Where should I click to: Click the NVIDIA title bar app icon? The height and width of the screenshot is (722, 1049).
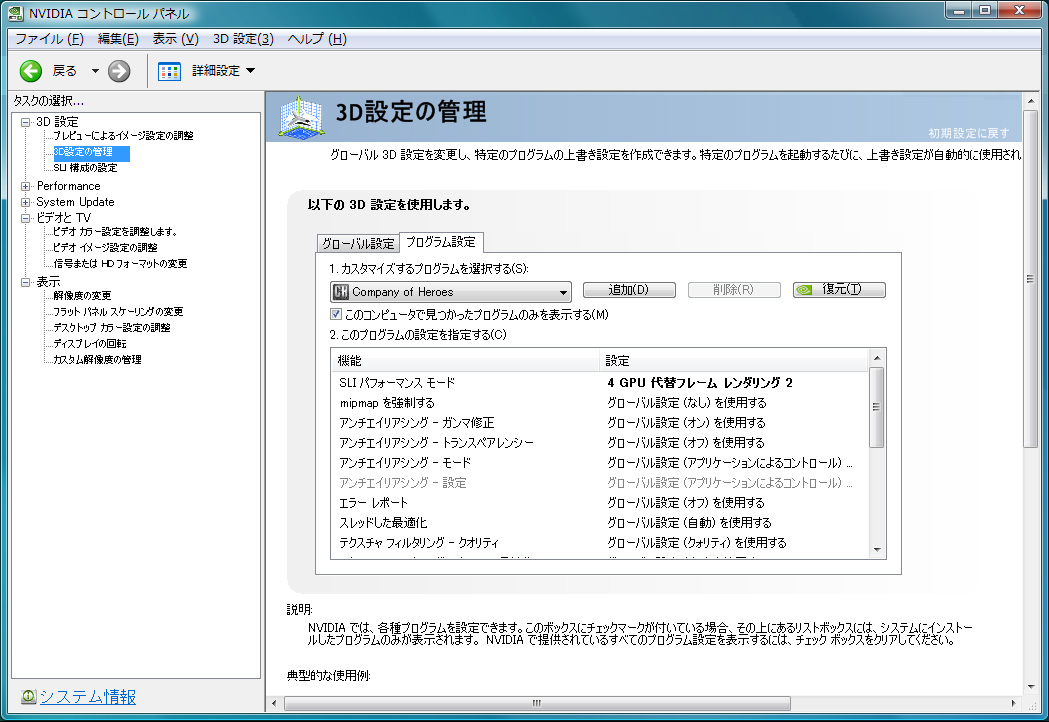(x=15, y=13)
